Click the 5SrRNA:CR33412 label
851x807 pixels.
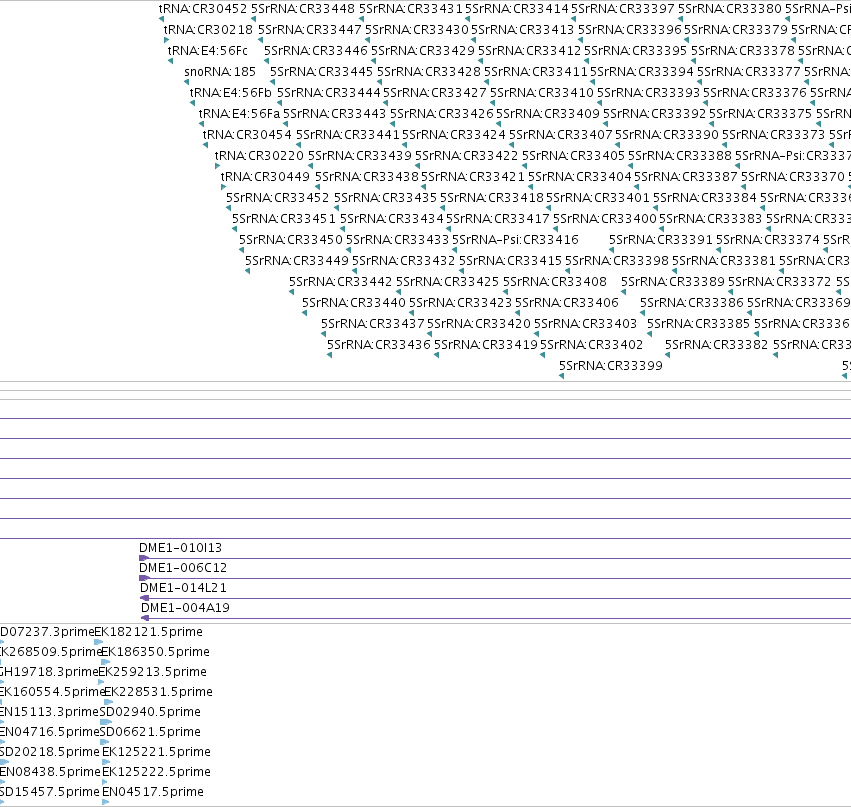click(530, 51)
